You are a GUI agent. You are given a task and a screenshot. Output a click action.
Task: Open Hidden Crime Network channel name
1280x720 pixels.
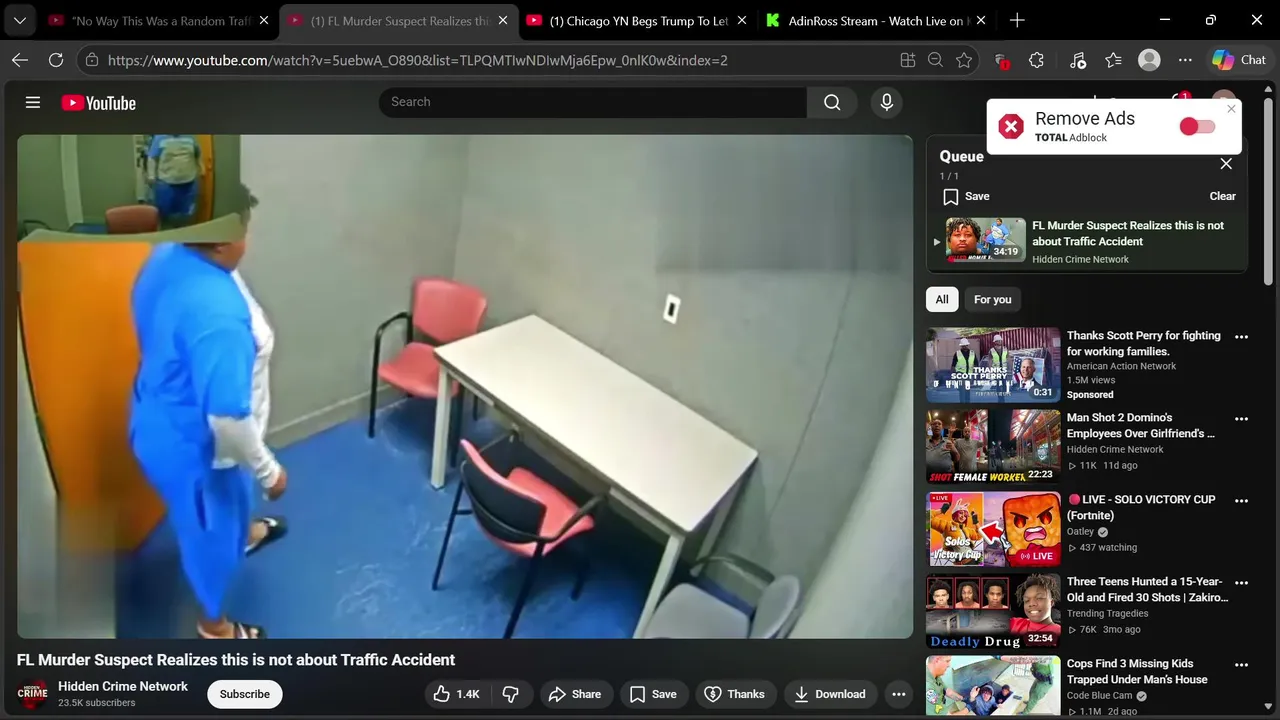click(123, 686)
